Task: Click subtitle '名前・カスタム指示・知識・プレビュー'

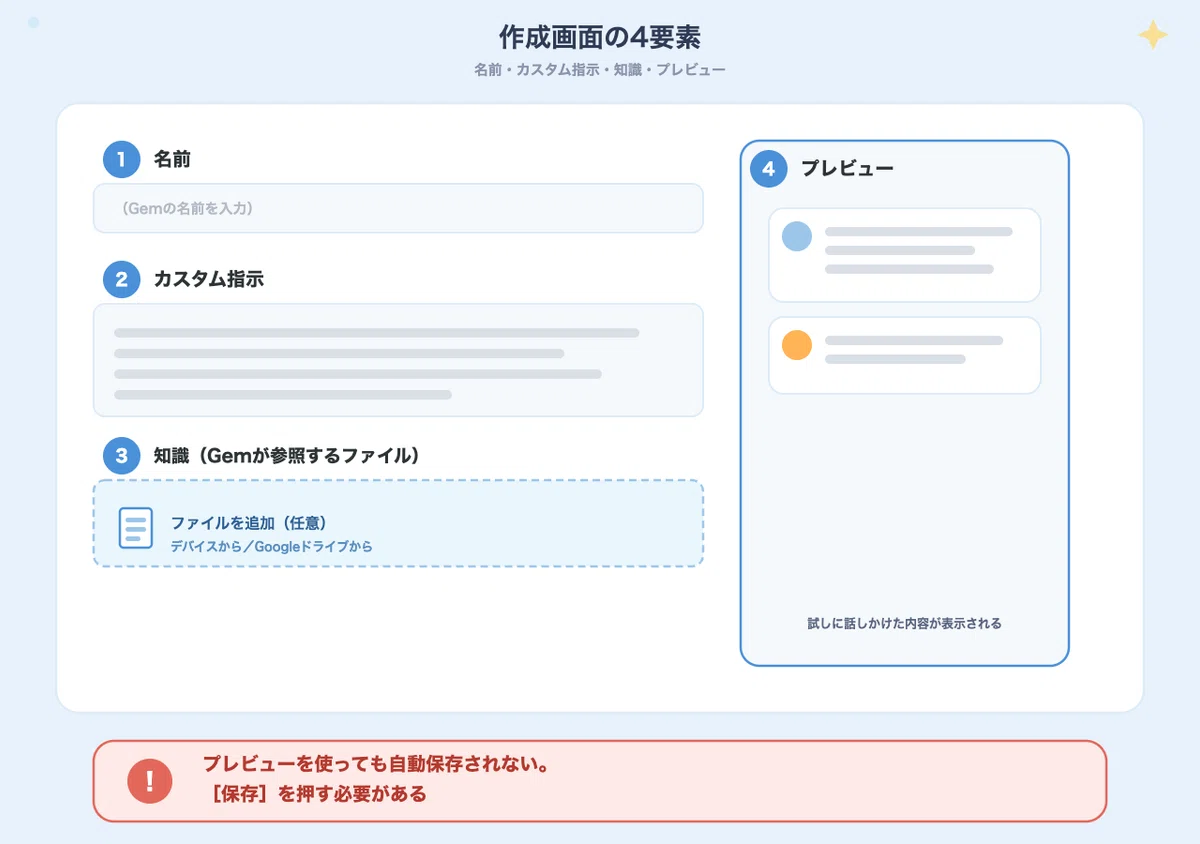Action: point(600,71)
